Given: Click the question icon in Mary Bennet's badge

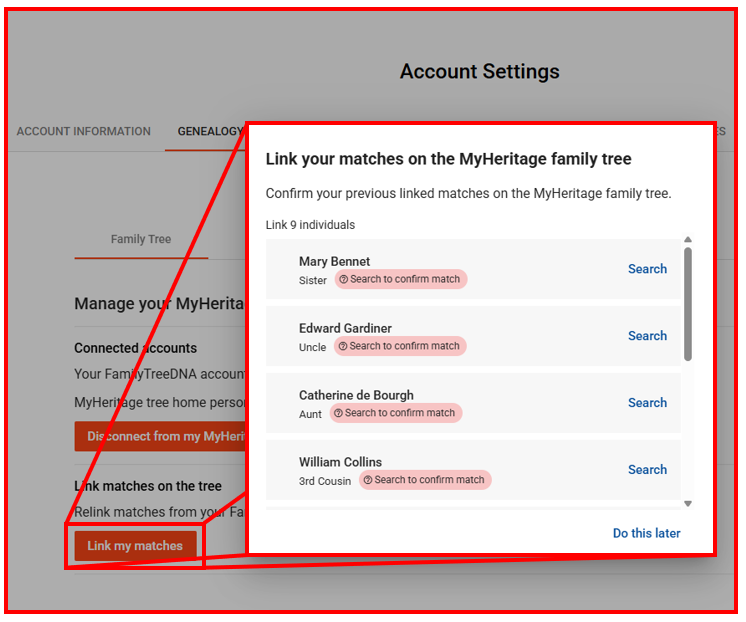Looking at the screenshot, I should tap(344, 279).
